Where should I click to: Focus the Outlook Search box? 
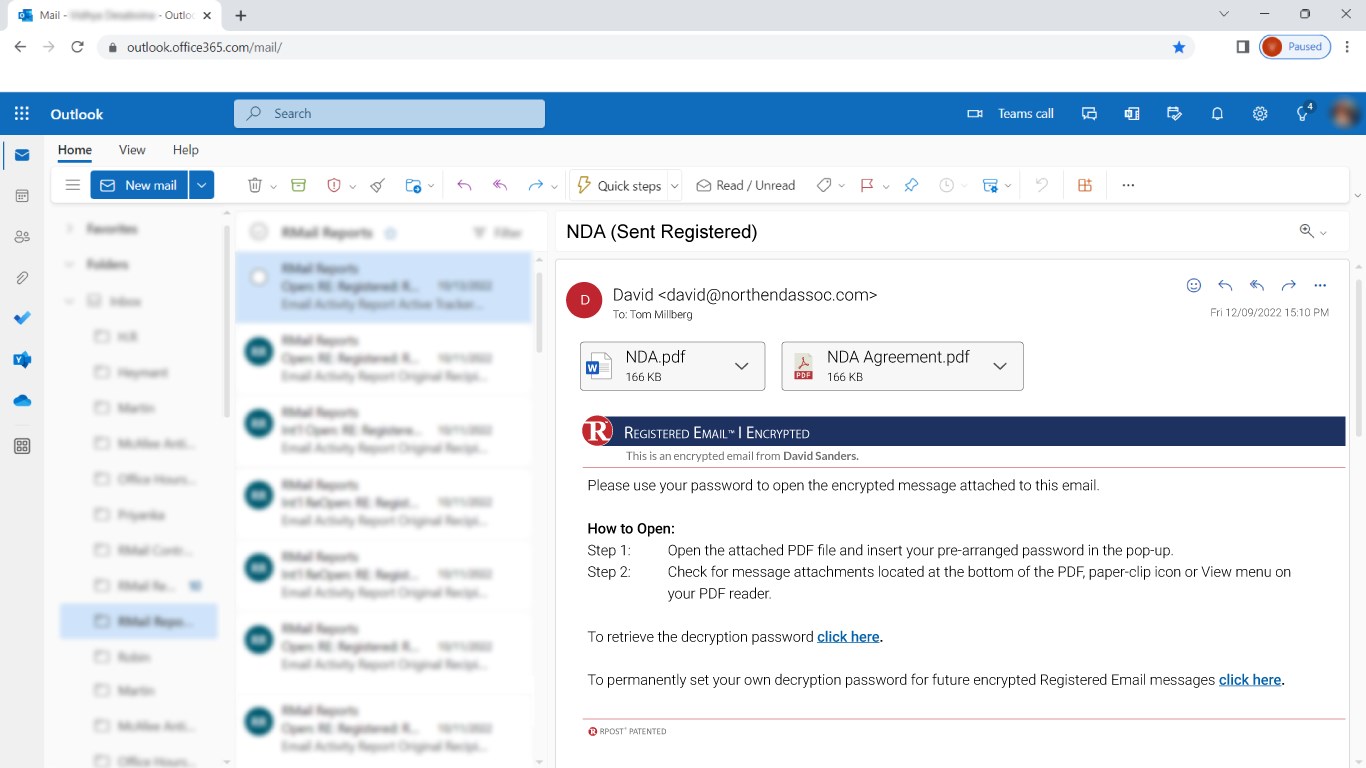point(389,114)
